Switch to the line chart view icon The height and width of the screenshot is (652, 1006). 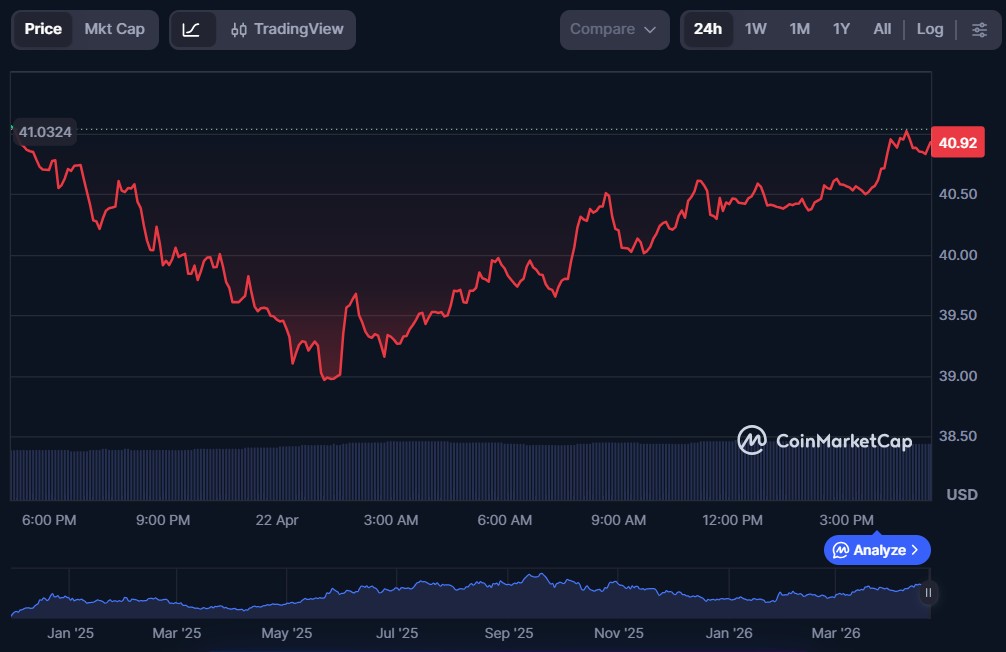coord(192,29)
